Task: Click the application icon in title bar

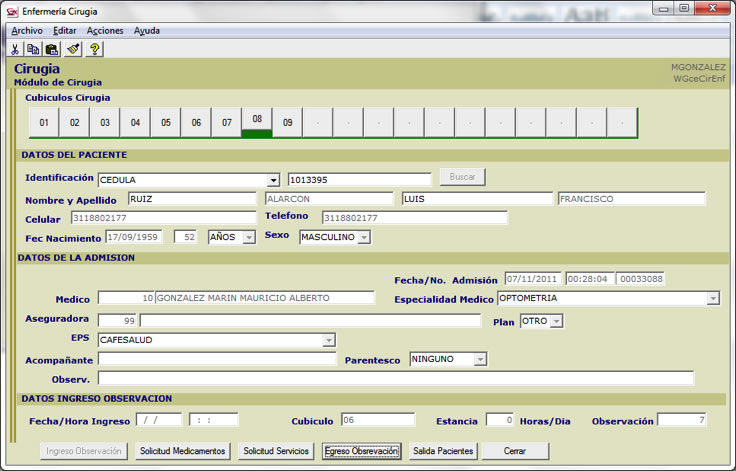Action: pos(13,11)
